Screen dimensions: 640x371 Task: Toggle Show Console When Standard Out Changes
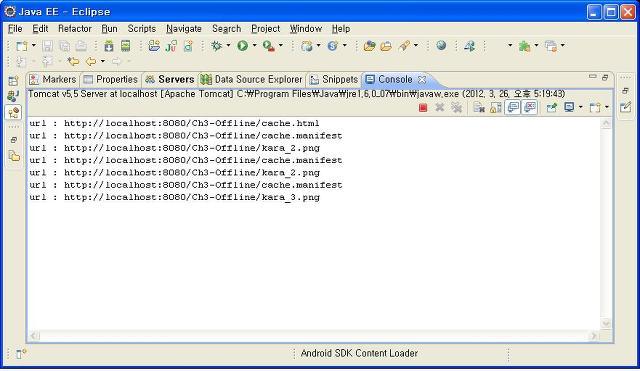tap(513, 107)
